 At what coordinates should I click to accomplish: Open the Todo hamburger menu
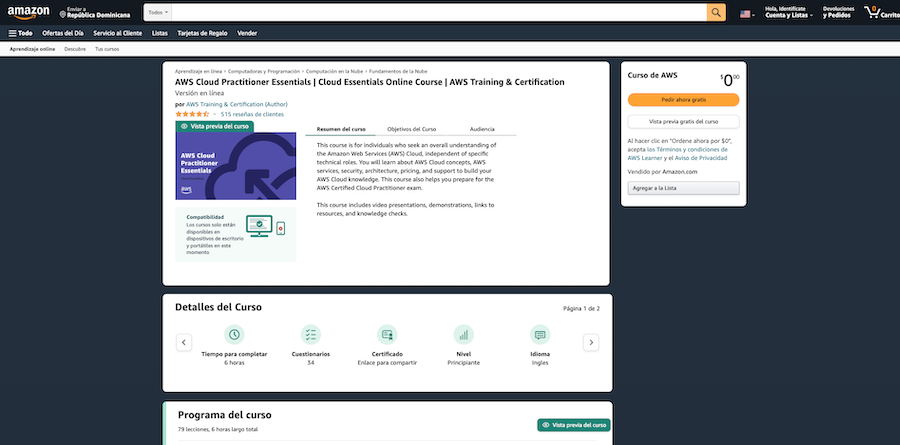pos(21,33)
